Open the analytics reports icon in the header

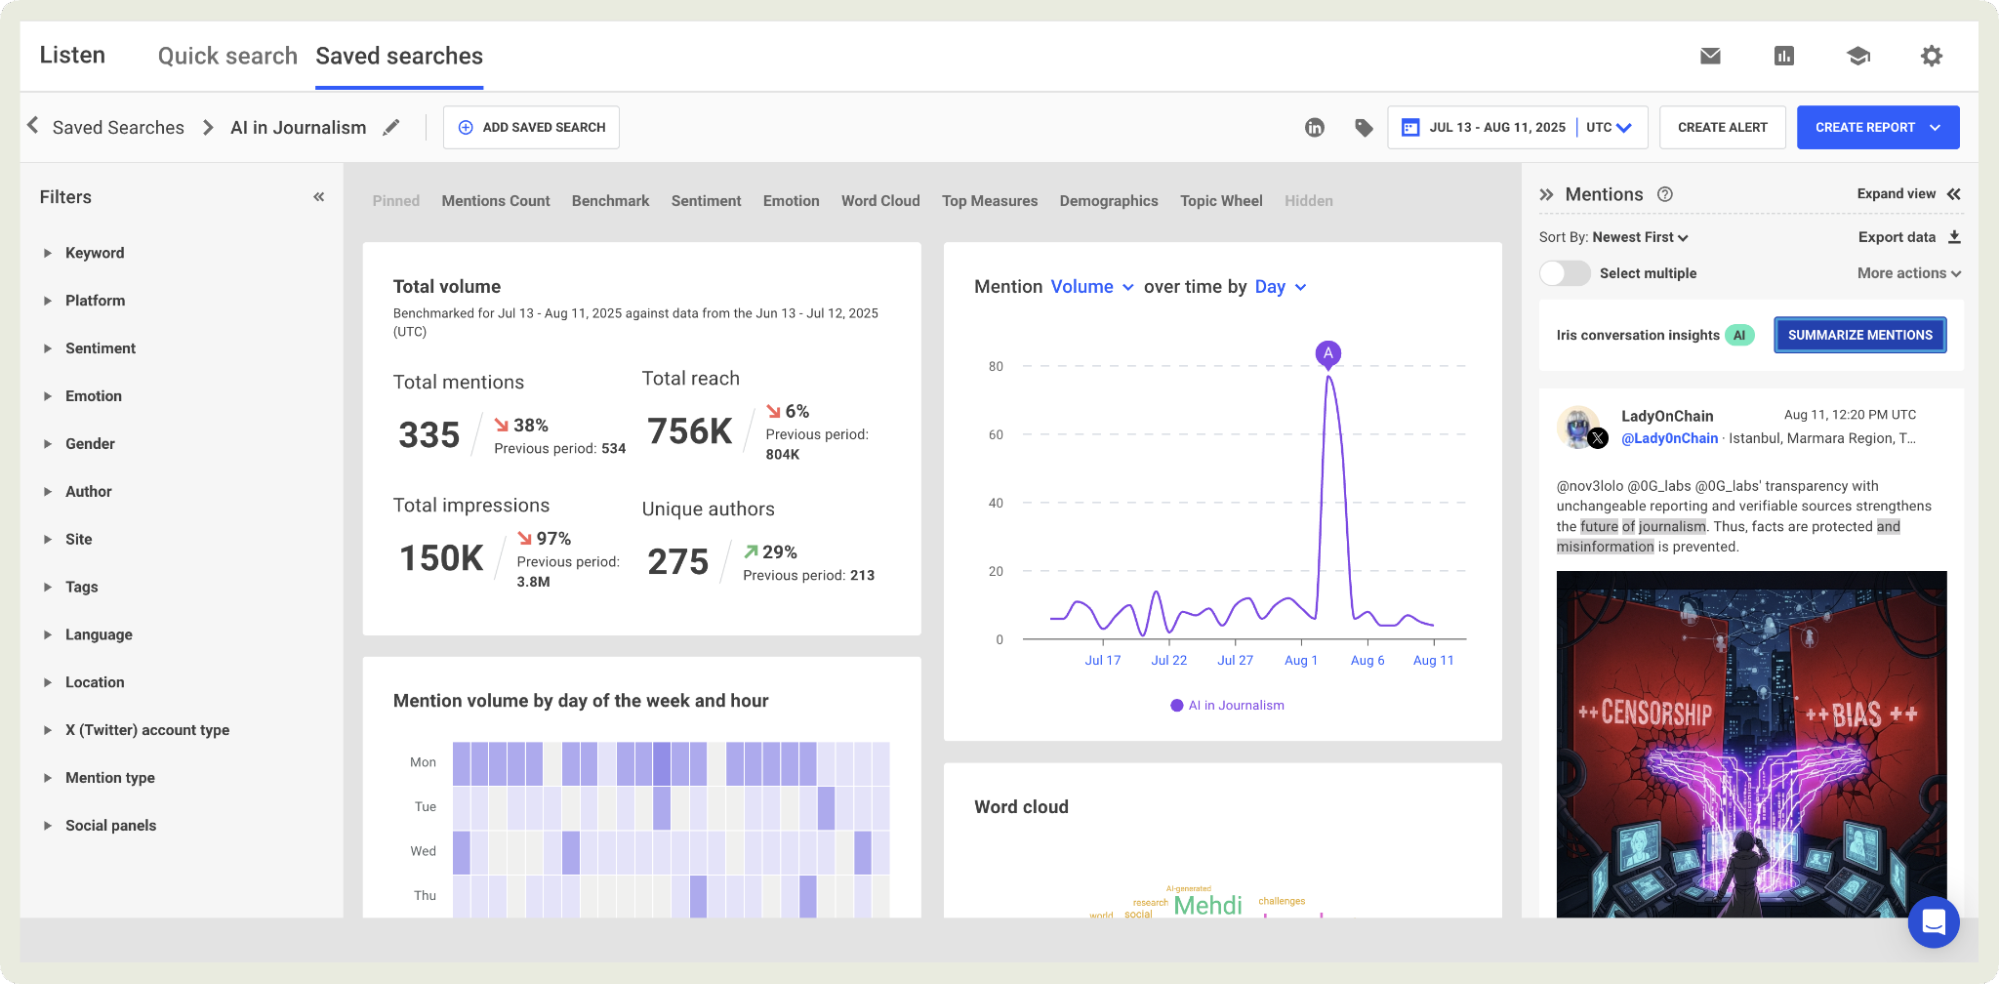tap(1784, 56)
